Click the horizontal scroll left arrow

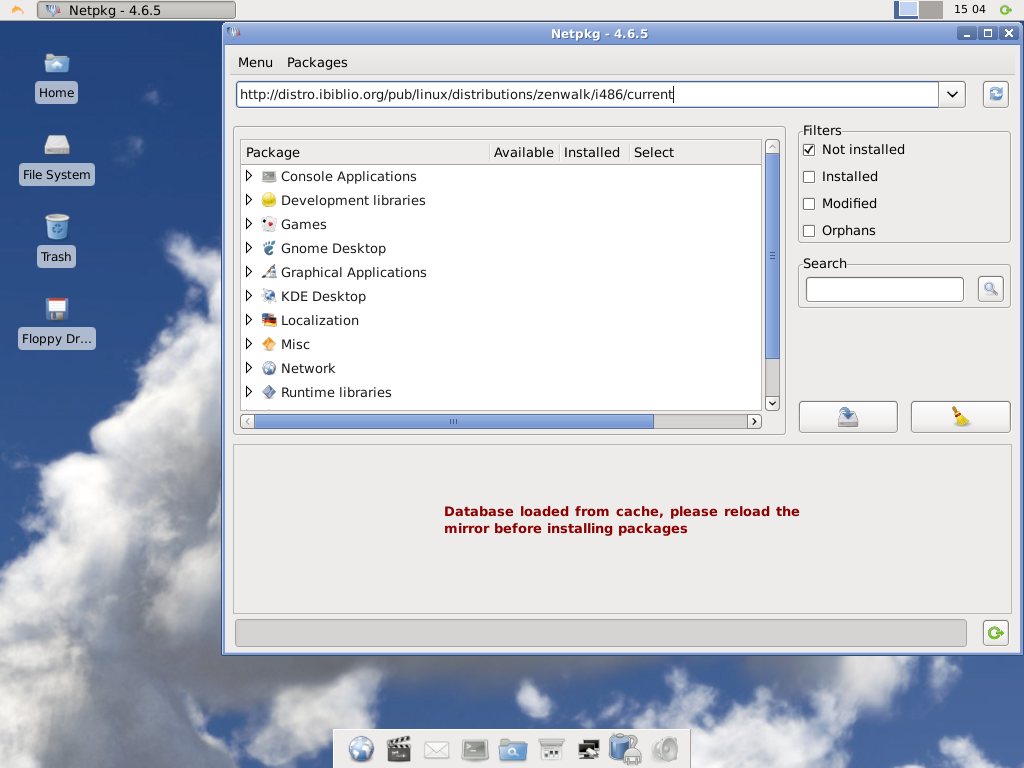pos(248,421)
